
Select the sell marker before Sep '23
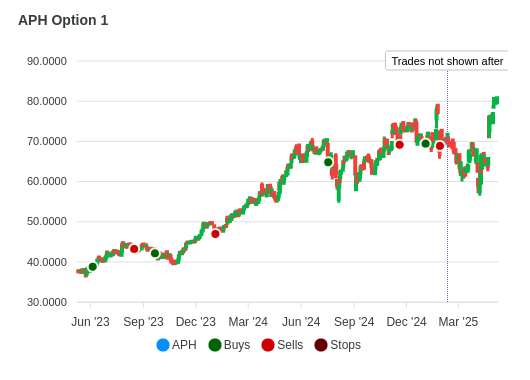[x=134, y=249]
